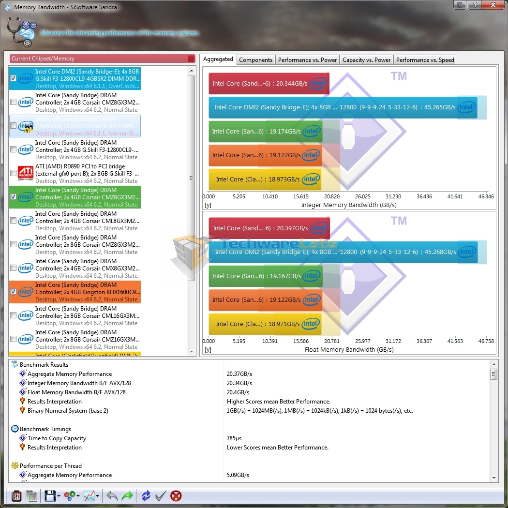
Task: Select 'Higher Scores mean Better Performance' text
Action: coord(278,401)
